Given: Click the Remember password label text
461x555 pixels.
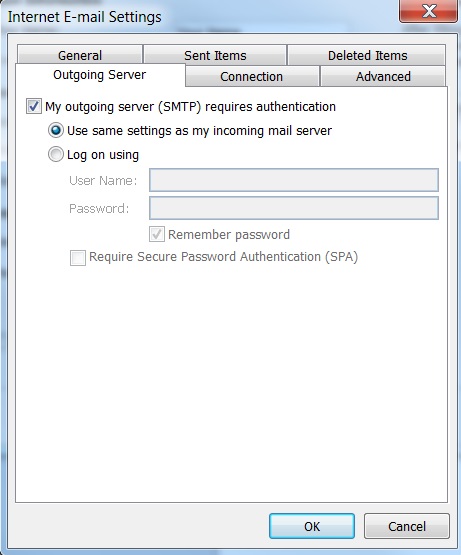Looking at the screenshot, I should pos(229,235).
